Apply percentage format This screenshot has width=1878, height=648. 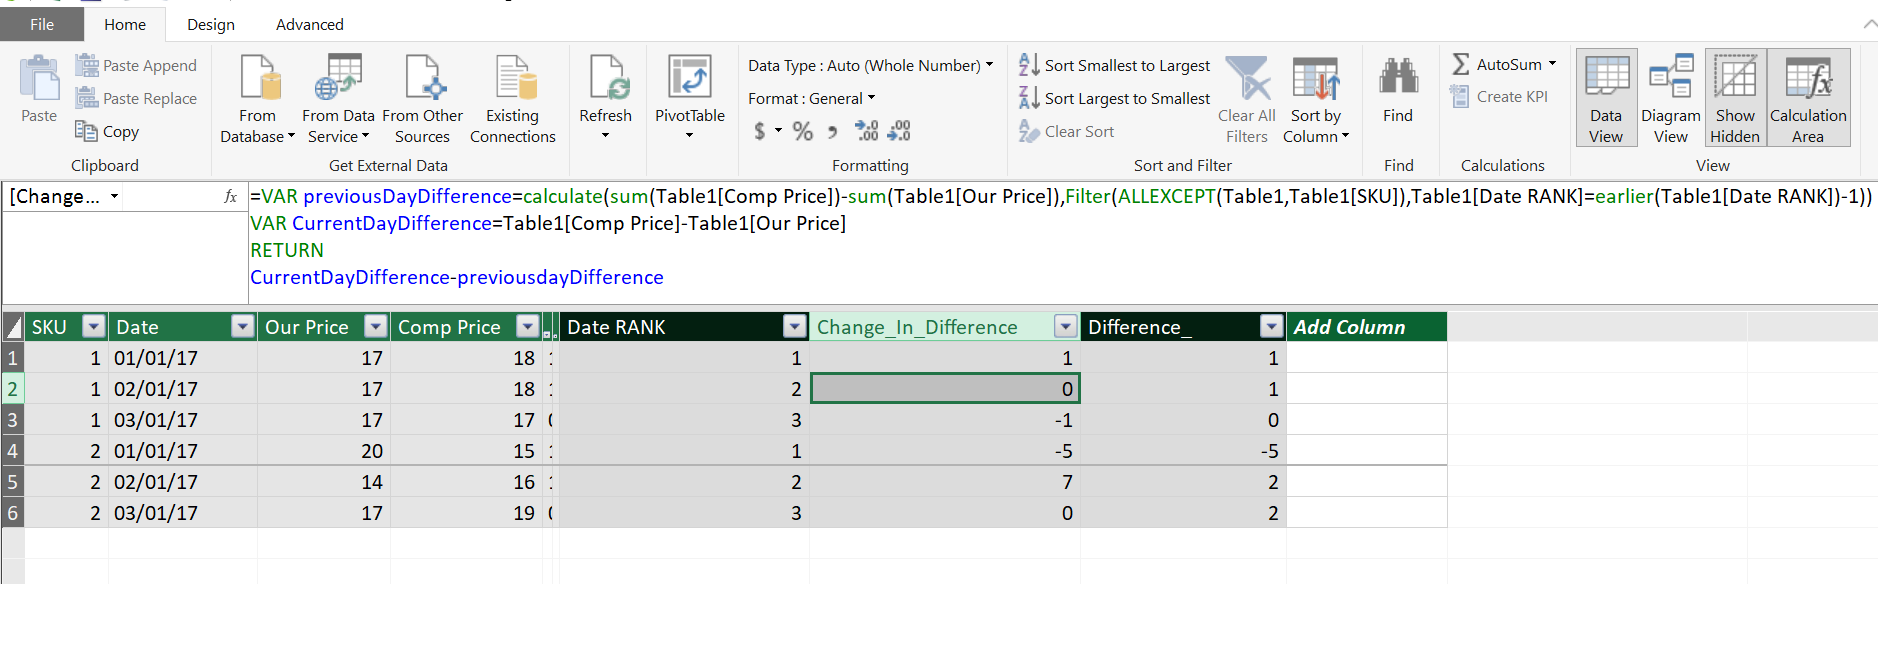click(x=803, y=131)
